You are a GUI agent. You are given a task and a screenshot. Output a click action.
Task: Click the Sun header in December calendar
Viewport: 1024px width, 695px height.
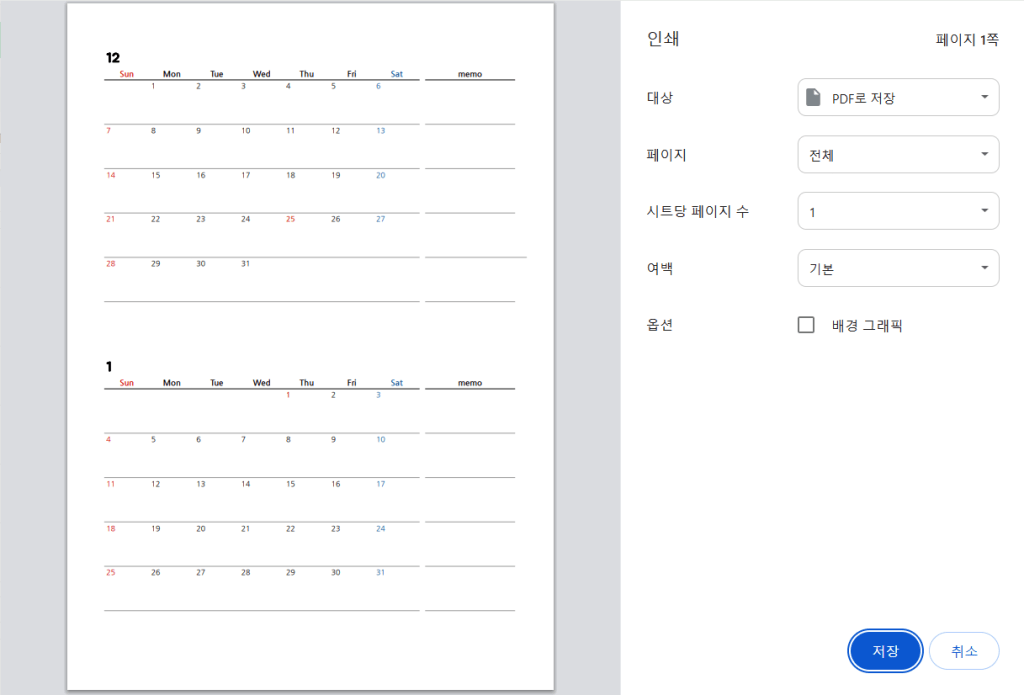tap(126, 74)
